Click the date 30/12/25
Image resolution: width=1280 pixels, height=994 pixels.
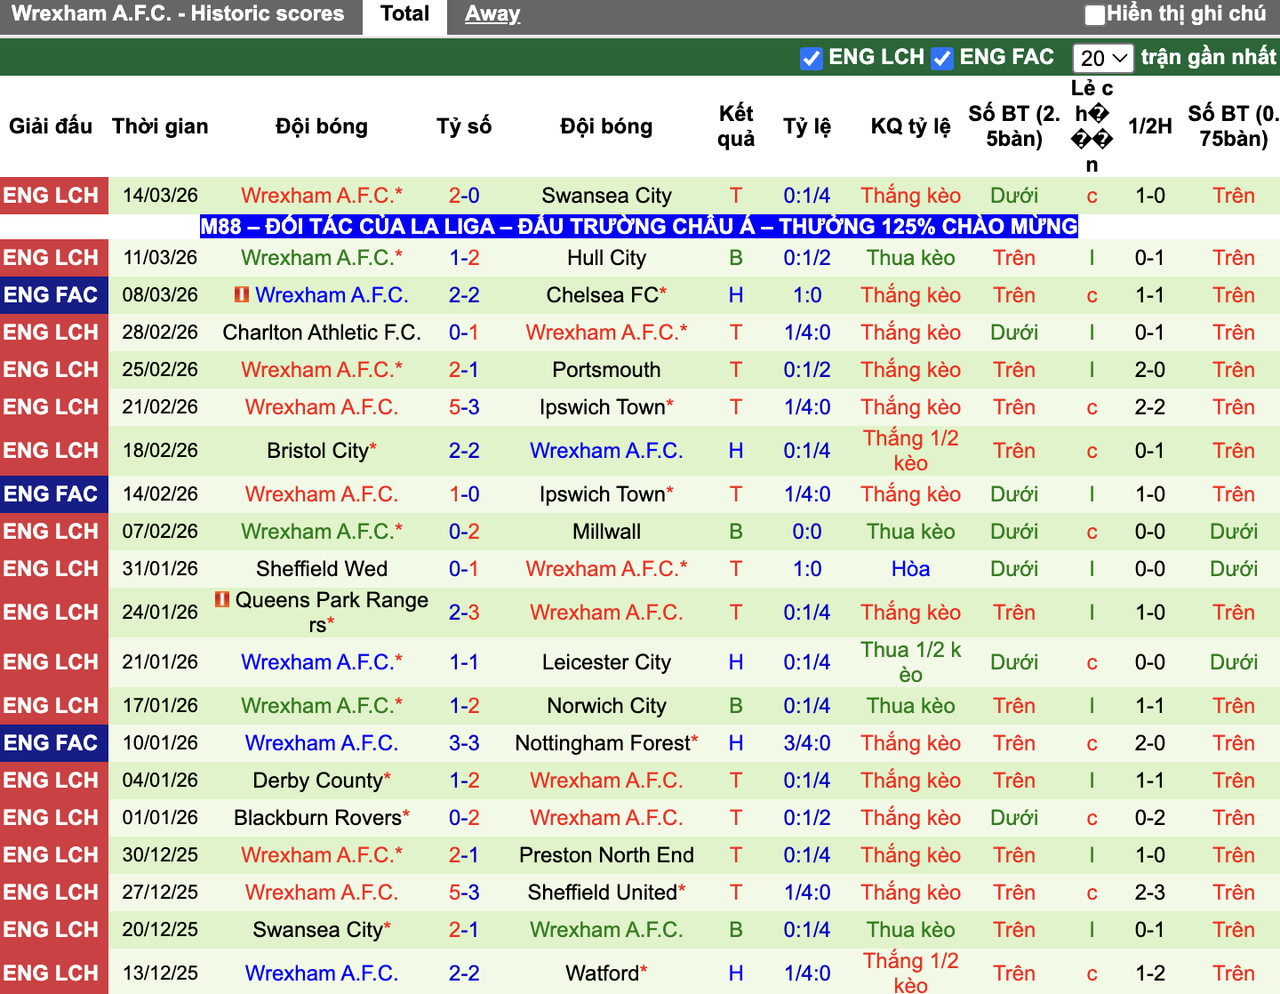(160, 855)
